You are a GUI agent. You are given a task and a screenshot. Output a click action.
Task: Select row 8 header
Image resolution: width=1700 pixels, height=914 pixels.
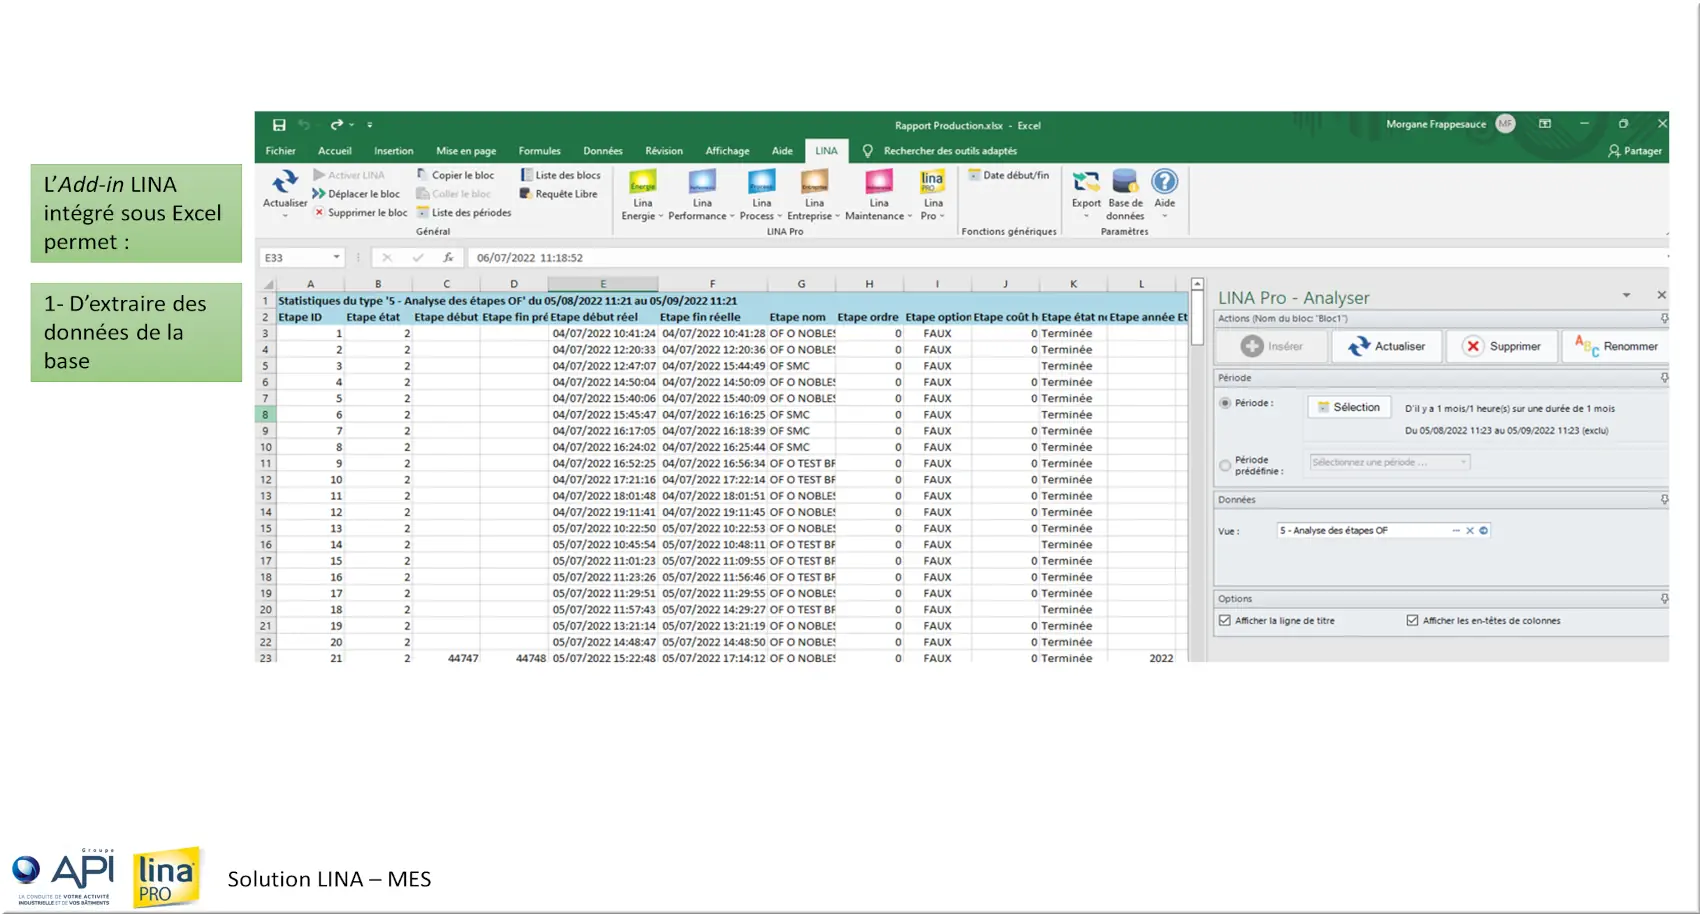click(265, 415)
